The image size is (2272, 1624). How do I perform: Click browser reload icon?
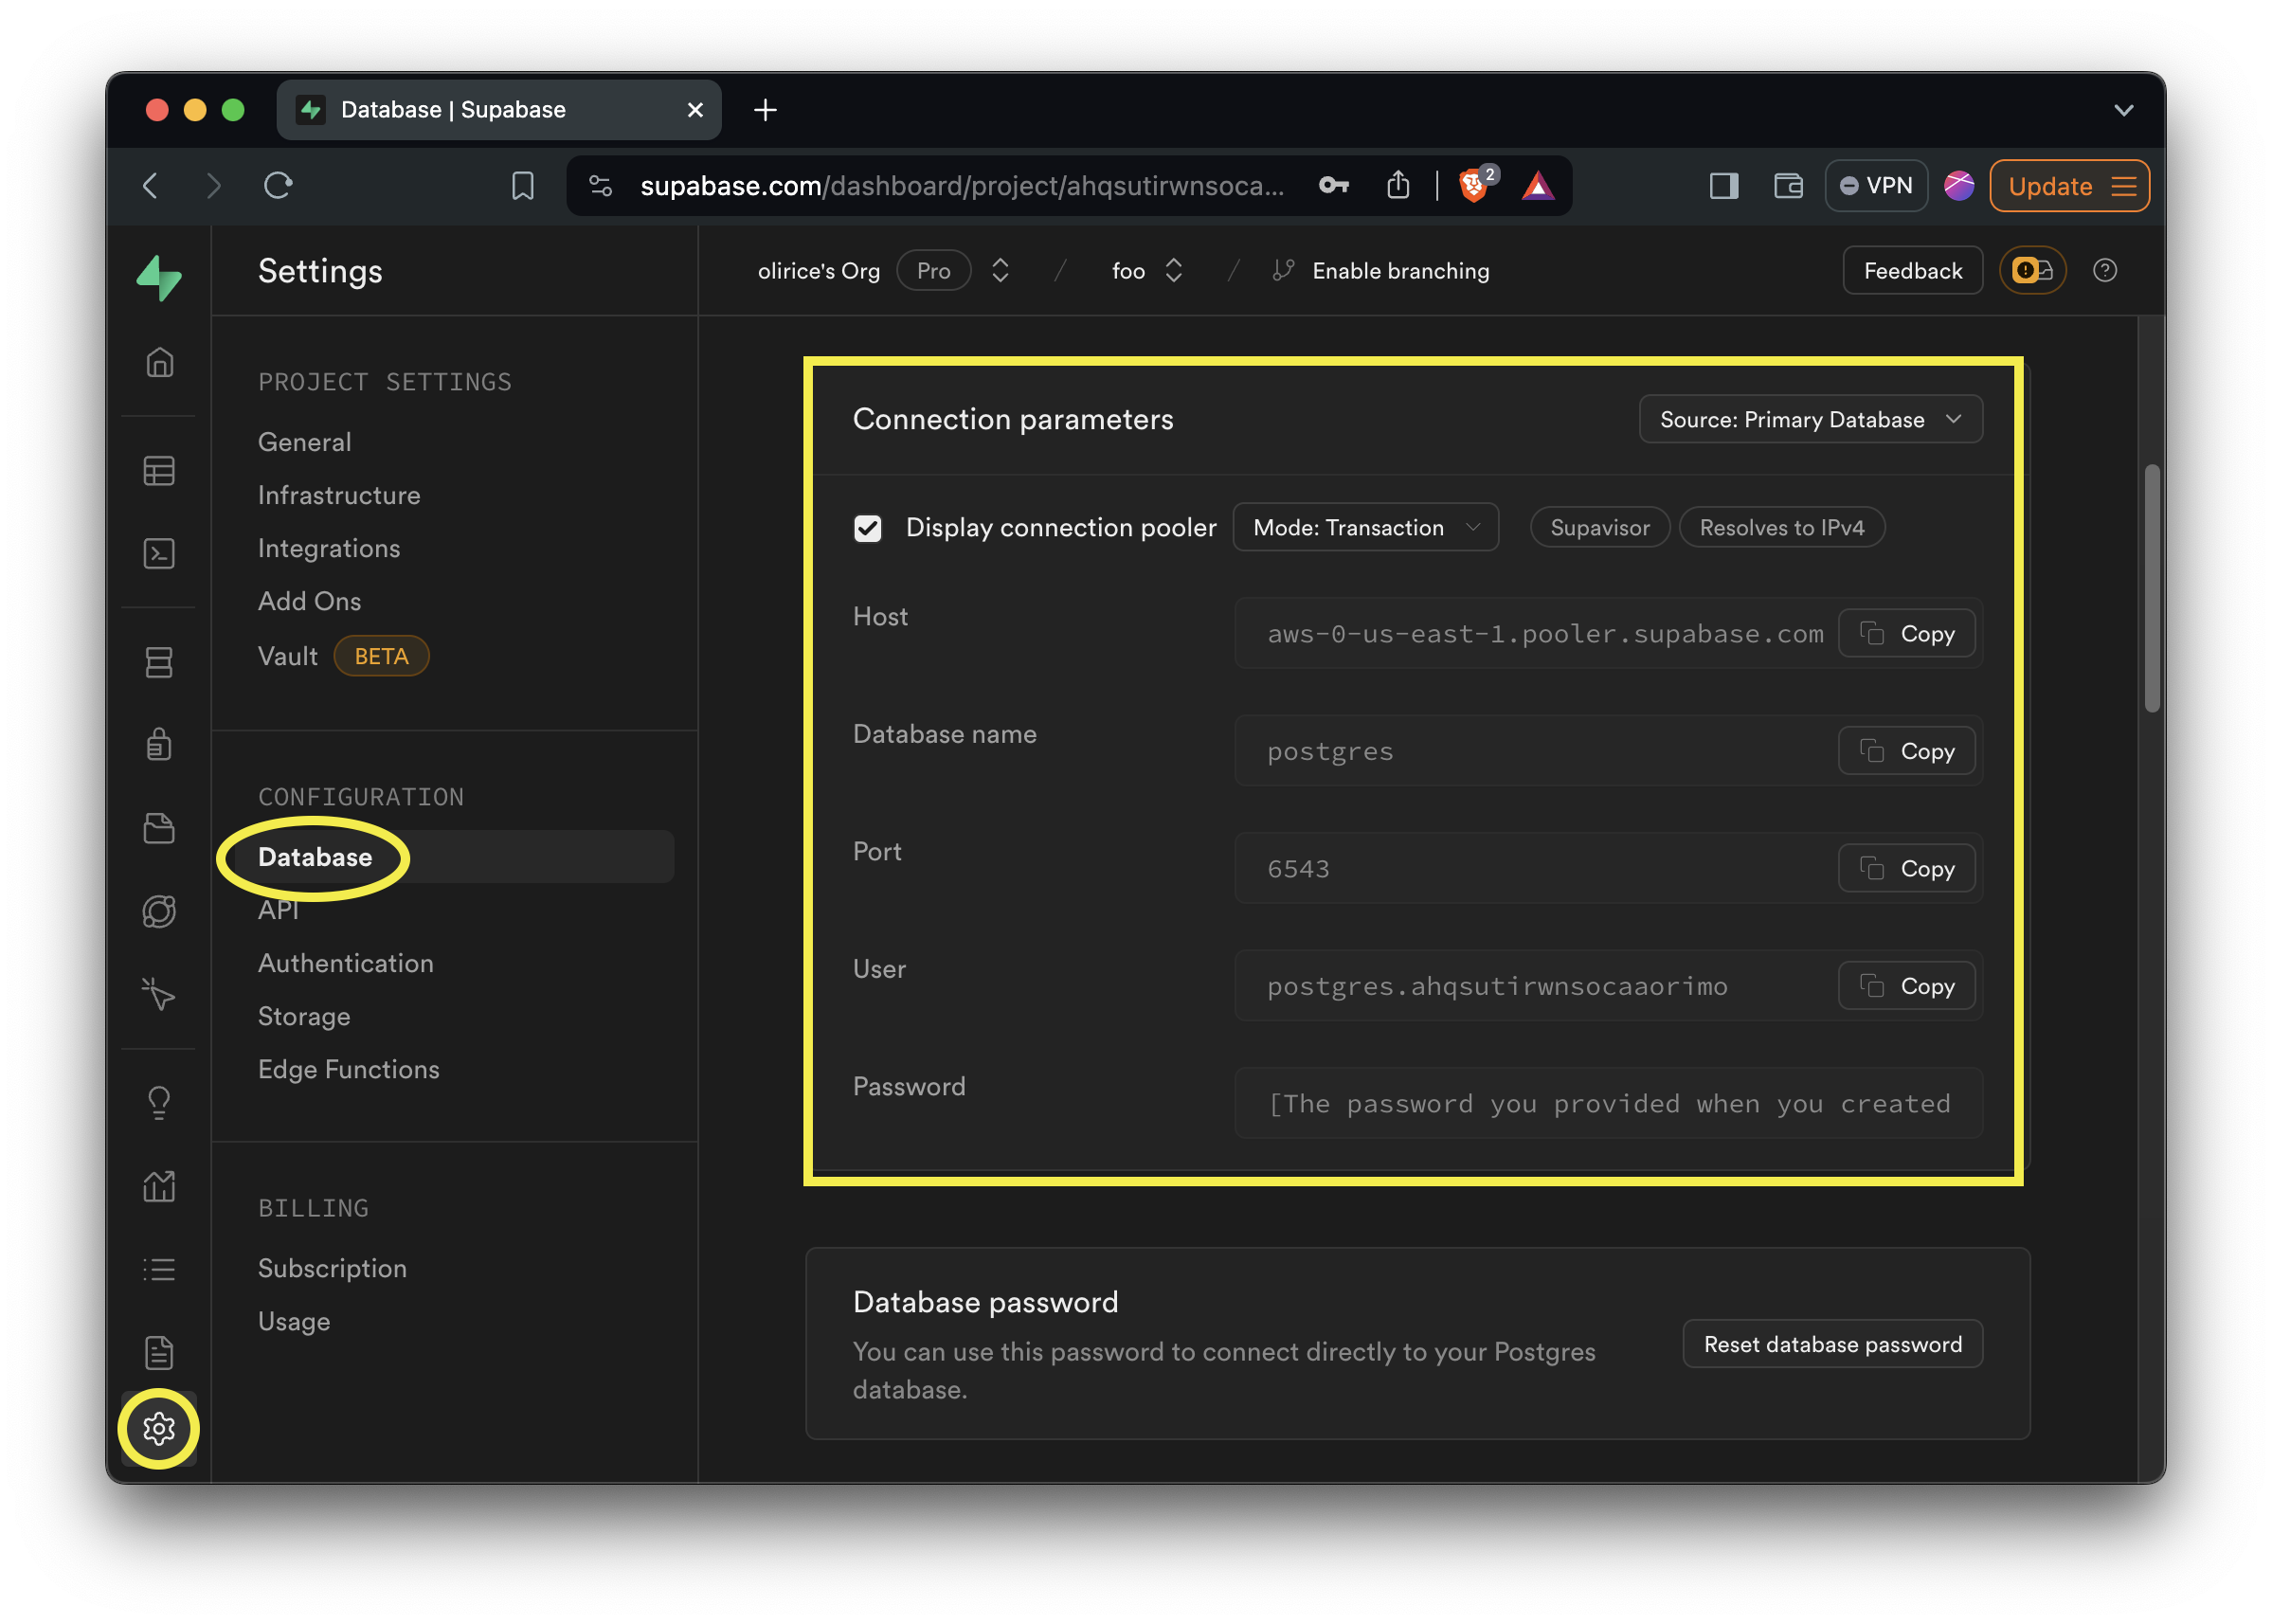pos(278,185)
